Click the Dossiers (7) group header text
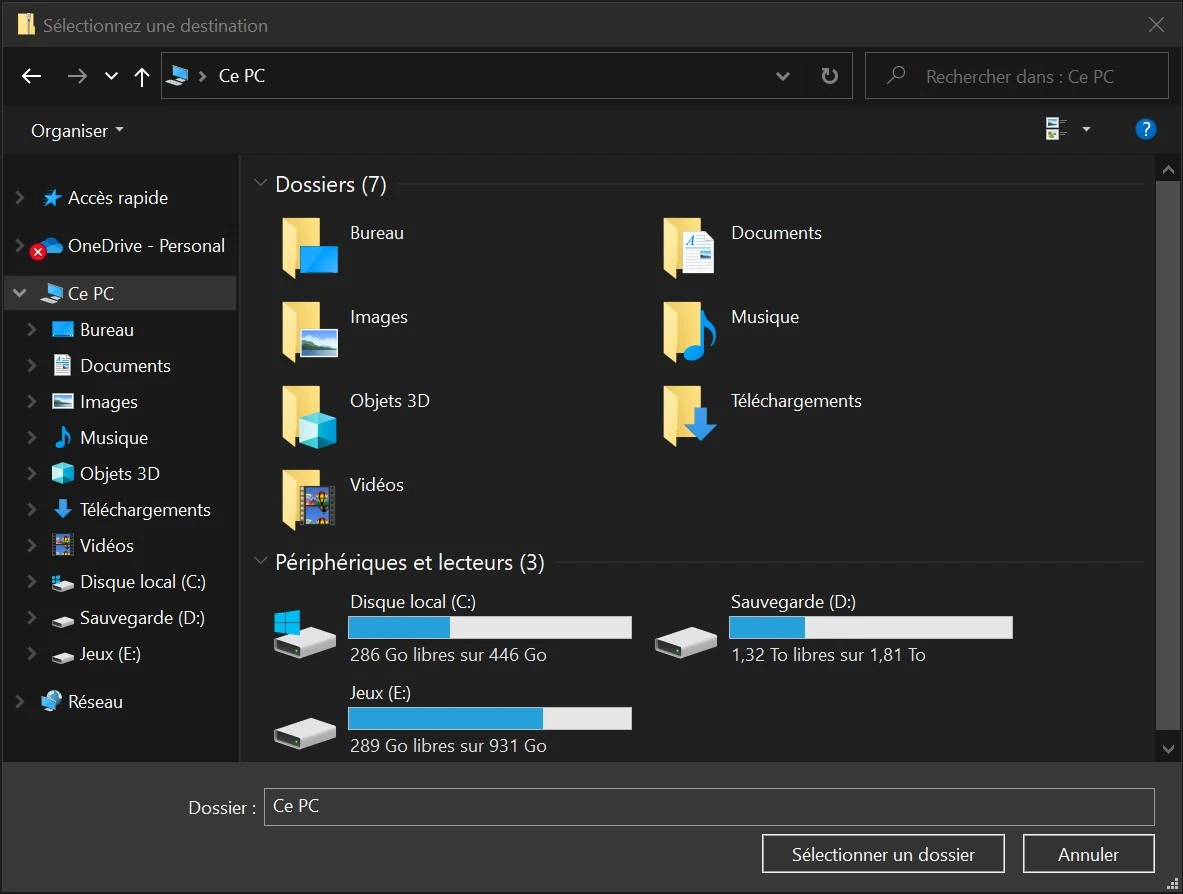Viewport: 1183px width, 894px height. tap(330, 184)
